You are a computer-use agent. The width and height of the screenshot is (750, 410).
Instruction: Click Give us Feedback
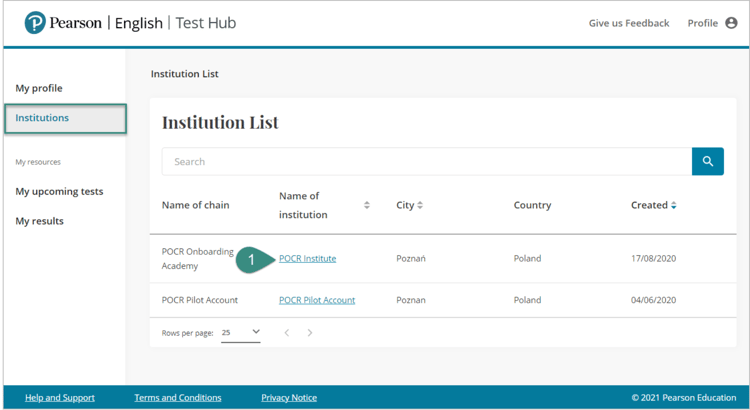tap(629, 23)
